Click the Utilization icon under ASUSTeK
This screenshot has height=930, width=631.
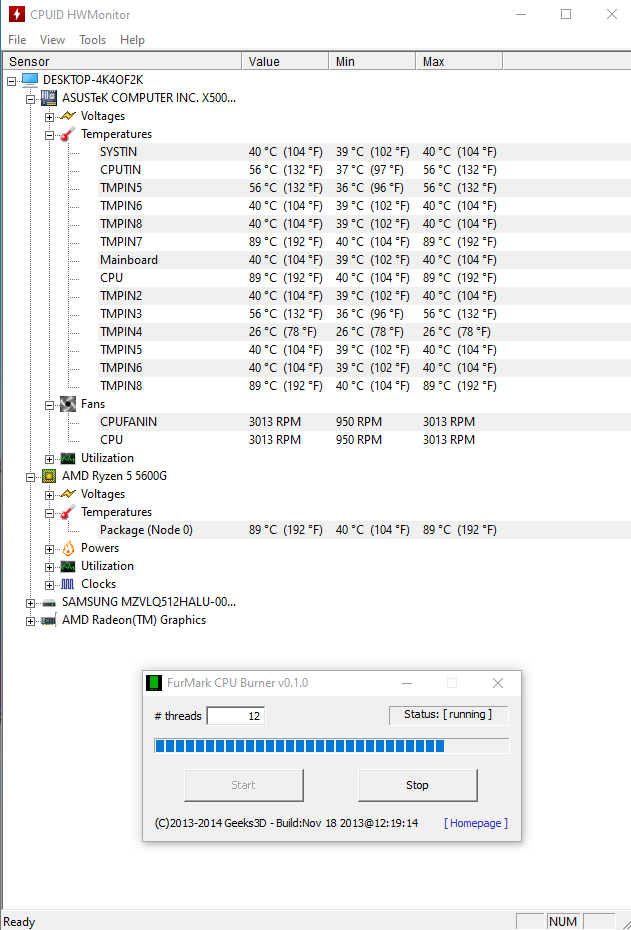pos(68,458)
